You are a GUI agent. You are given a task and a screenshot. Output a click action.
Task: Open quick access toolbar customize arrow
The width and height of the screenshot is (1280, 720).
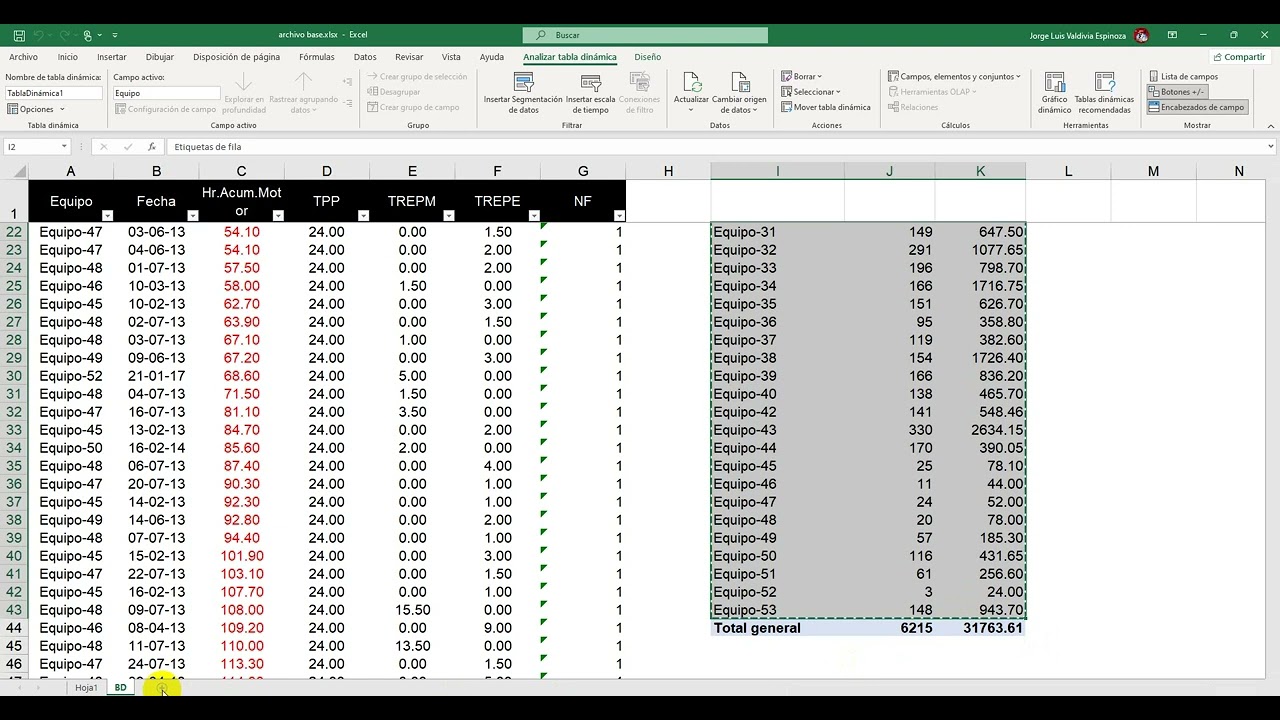coord(115,35)
